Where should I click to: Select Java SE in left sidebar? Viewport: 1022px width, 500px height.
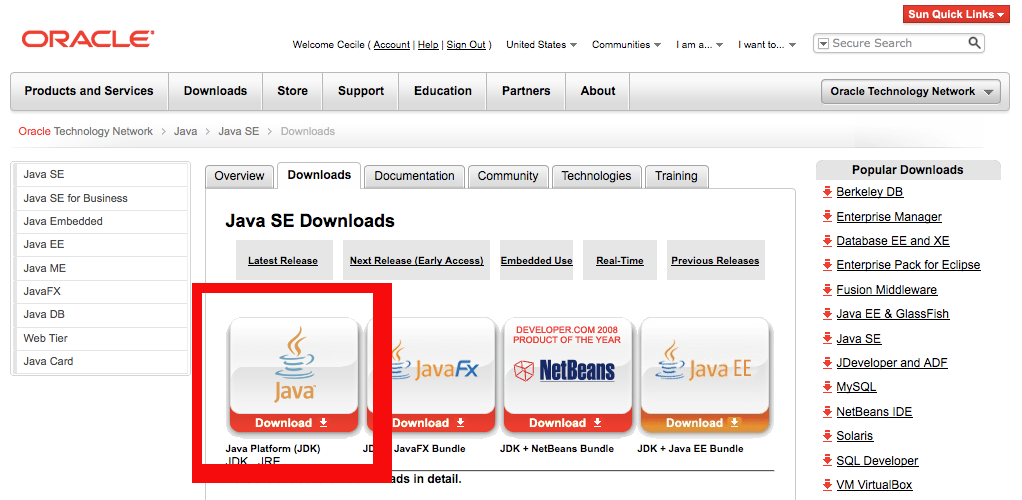pos(100,175)
